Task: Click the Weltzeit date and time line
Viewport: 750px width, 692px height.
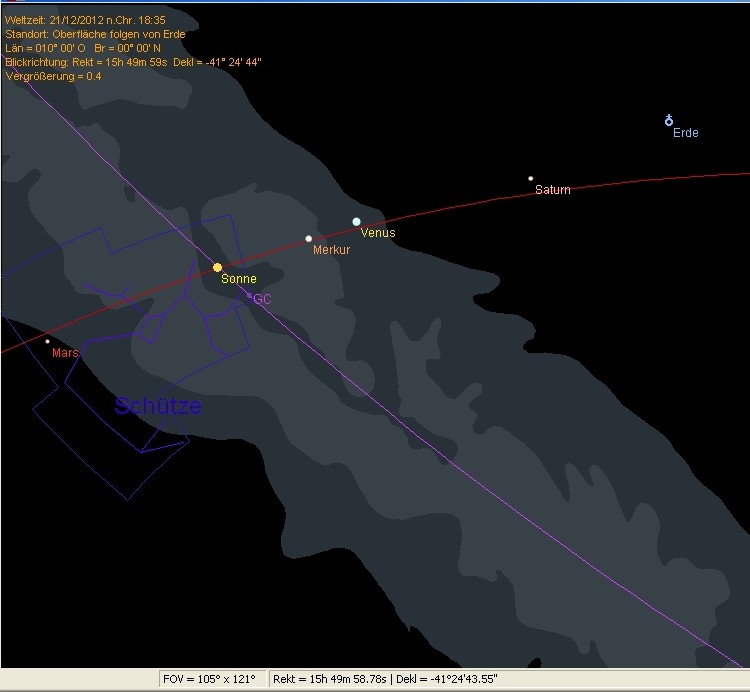Action: click(85, 19)
